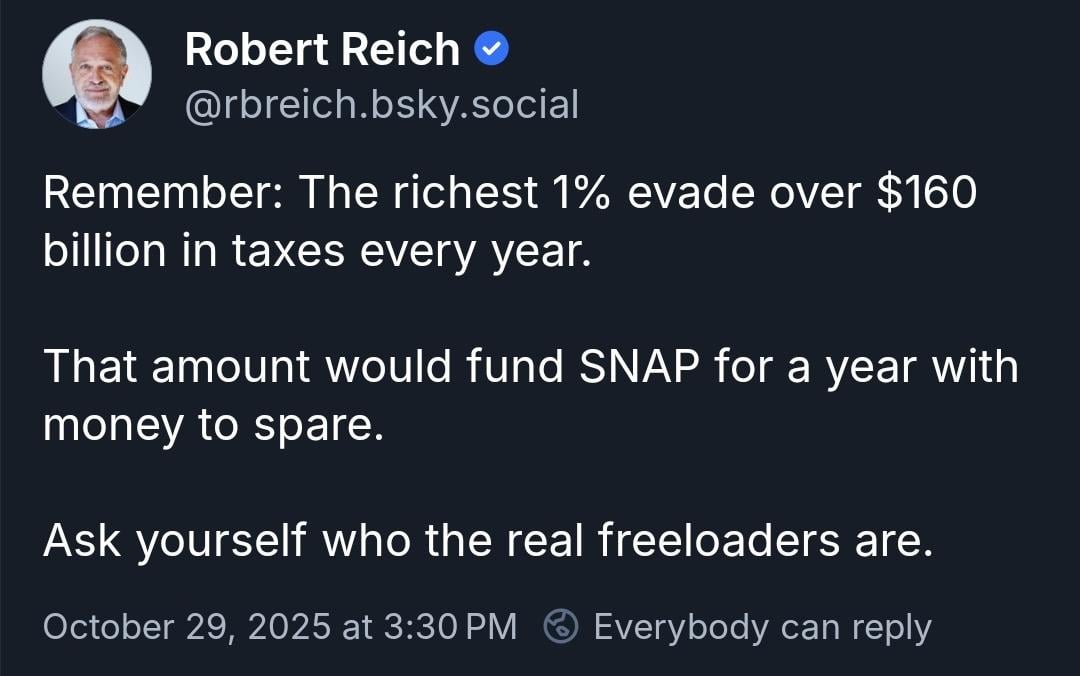This screenshot has width=1080, height=676.
Task: Open the @rbreich.bsky.social handle link
Action: point(381,103)
